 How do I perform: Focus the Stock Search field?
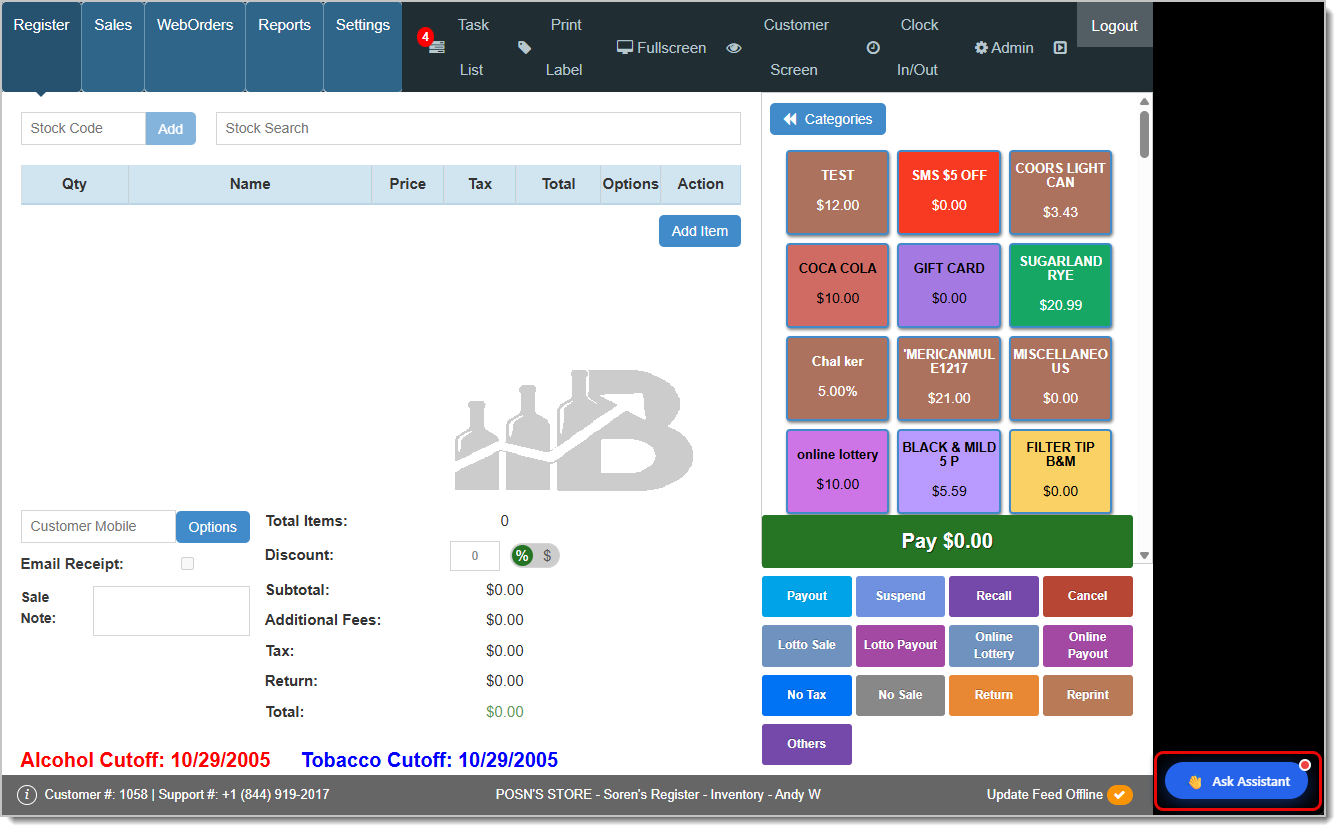[x=478, y=128]
